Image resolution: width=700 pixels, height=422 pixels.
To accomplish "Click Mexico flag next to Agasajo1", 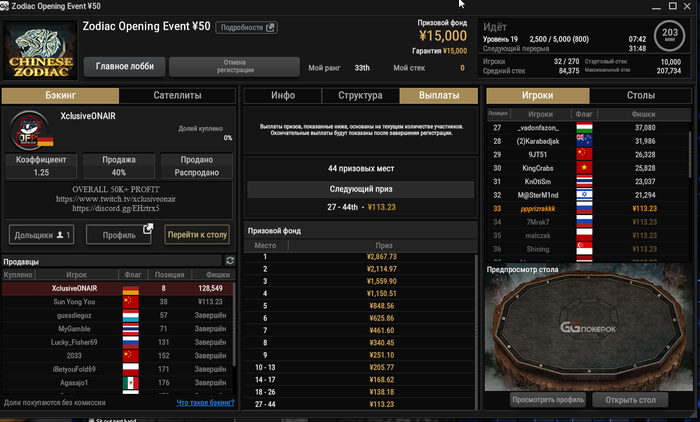I will pyautogui.click(x=130, y=383).
